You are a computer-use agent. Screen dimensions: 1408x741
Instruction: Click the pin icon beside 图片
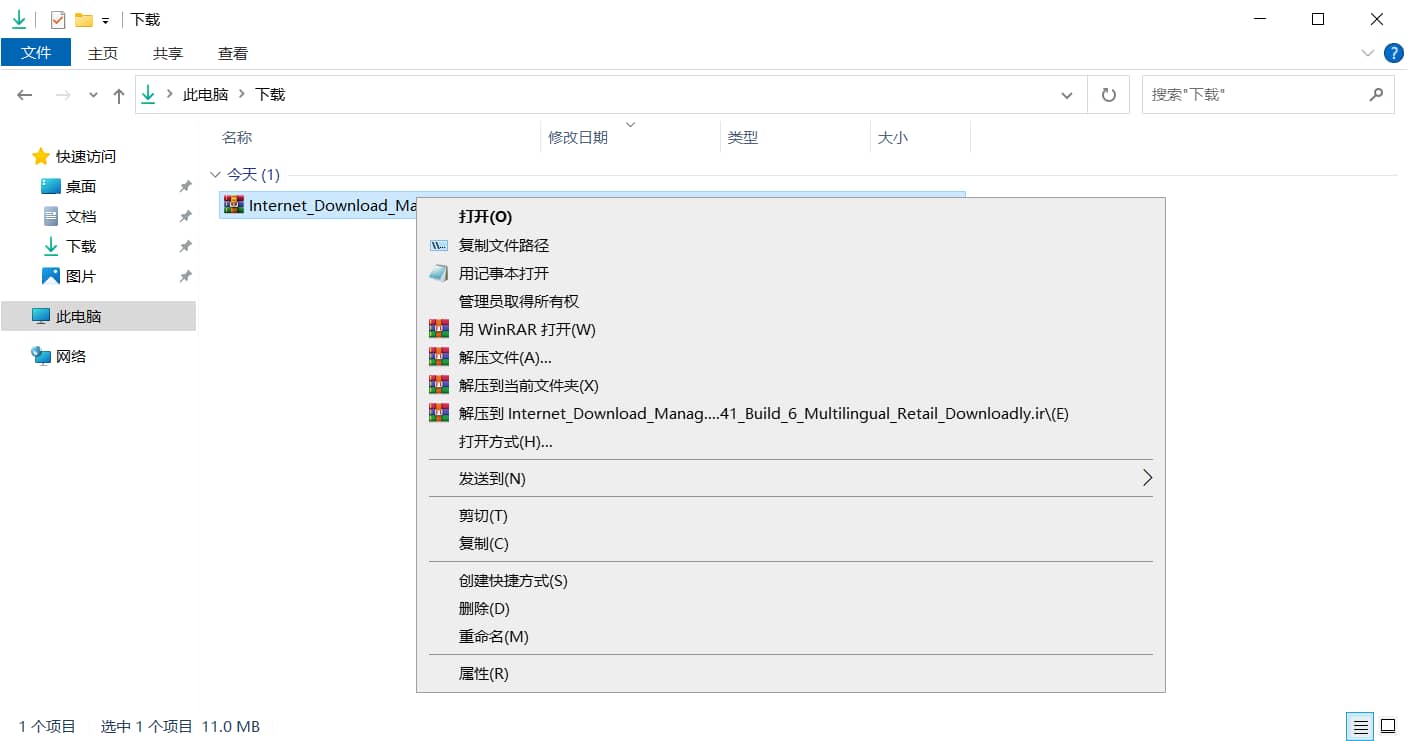pyautogui.click(x=185, y=276)
